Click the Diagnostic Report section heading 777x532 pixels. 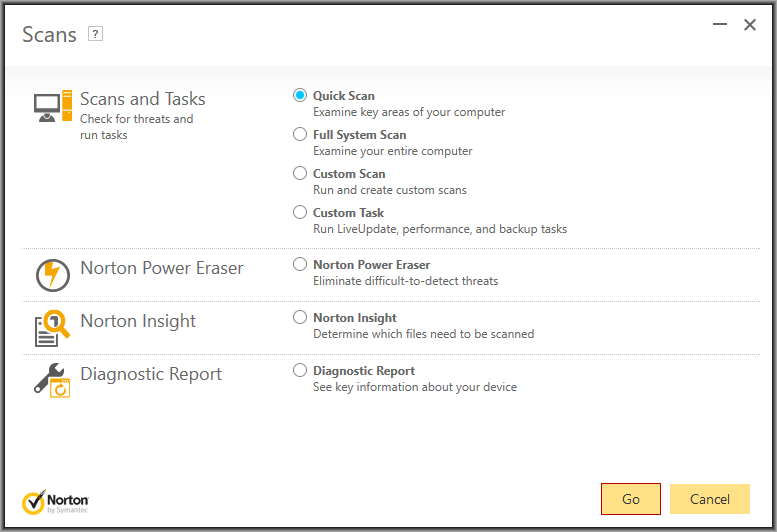tap(151, 374)
